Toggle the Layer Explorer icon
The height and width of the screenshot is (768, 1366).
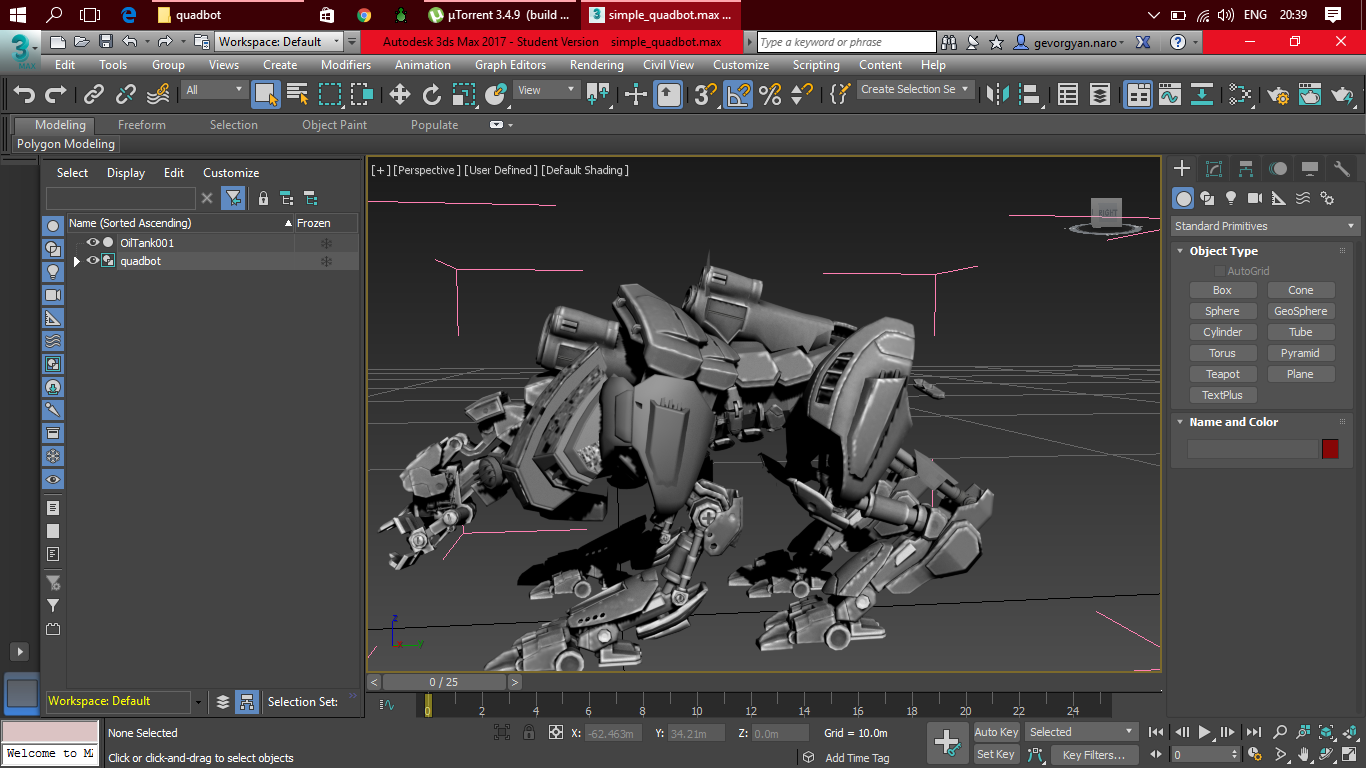point(1100,94)
